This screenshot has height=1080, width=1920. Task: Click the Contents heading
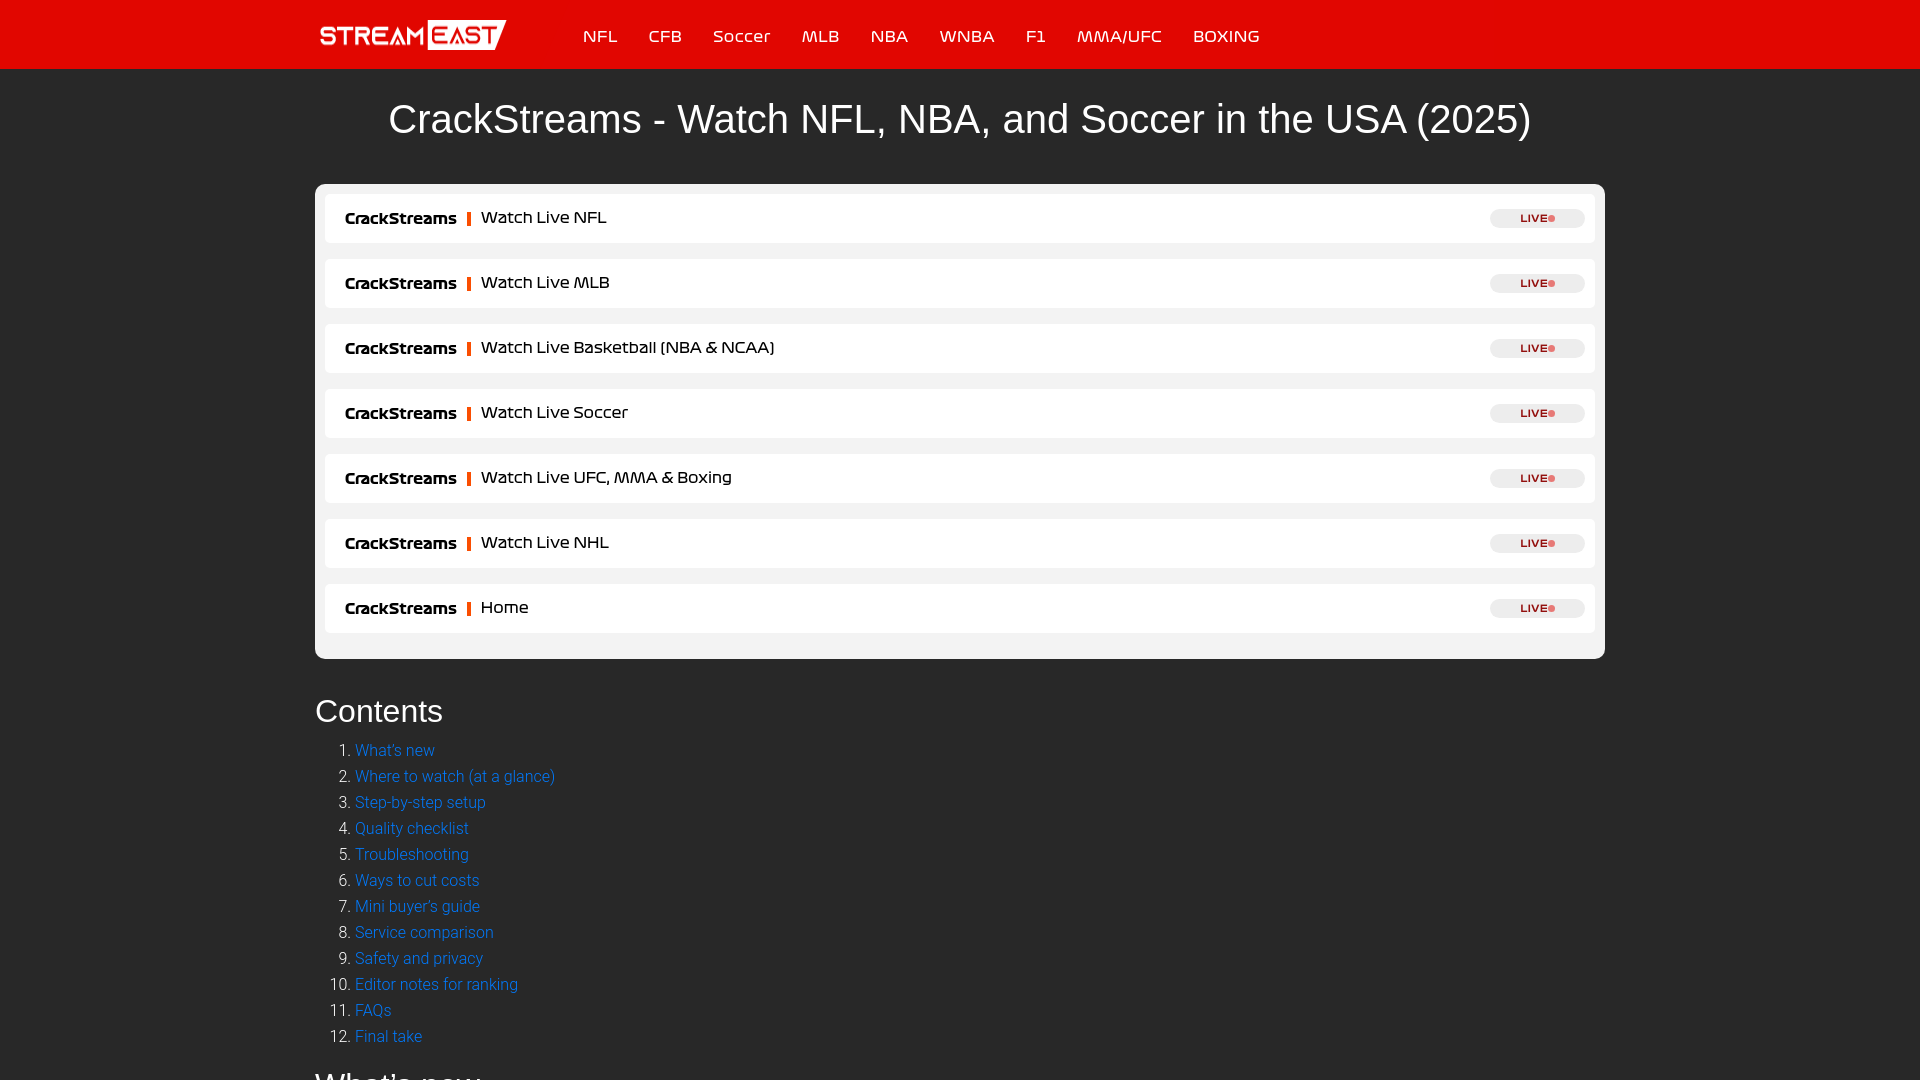[x=379, y=711]
